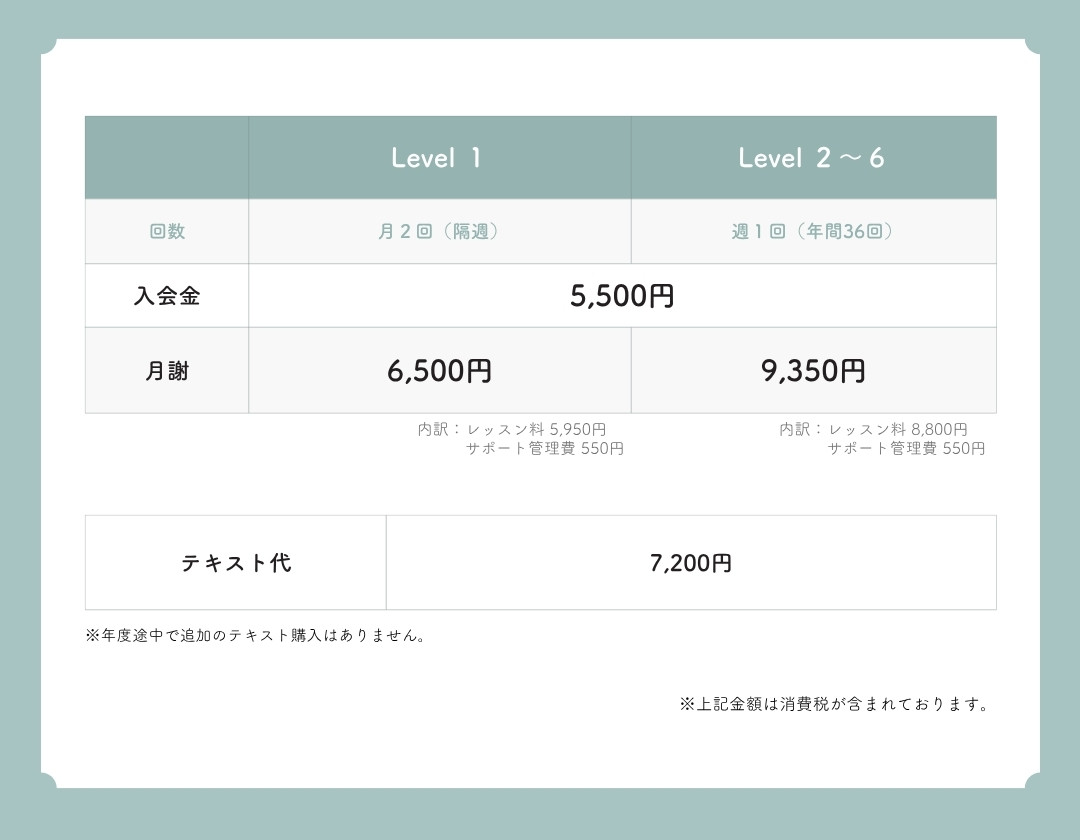
Task: Click the 月2回（隔週） frequency cell
Action: click(439, 232)
